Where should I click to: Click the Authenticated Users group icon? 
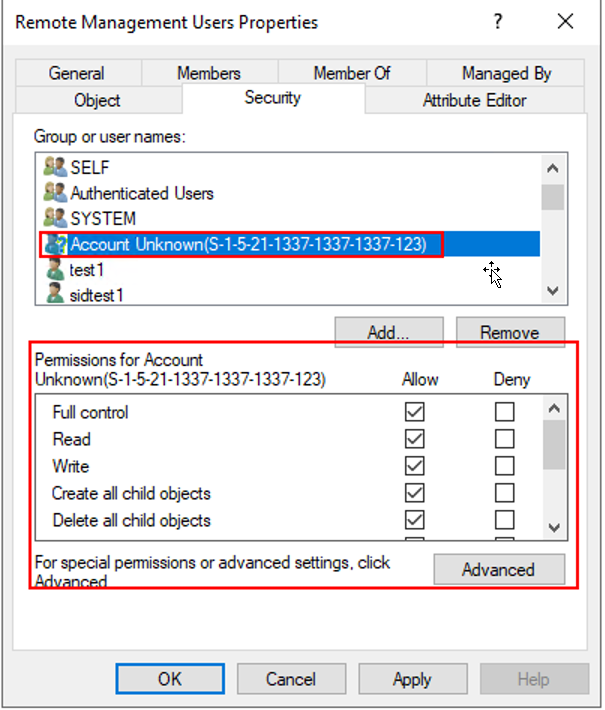coord(54,194)
